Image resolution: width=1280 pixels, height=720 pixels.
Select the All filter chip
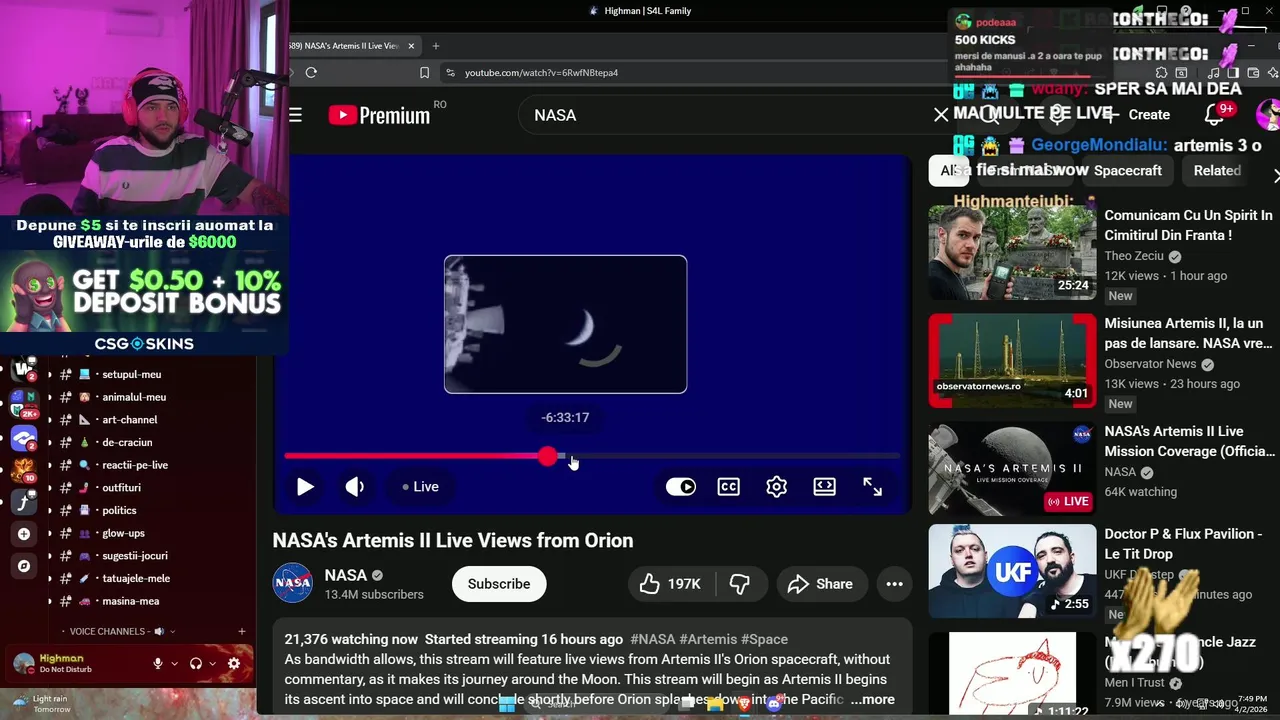pyautogui.click(x=948, y=171)
